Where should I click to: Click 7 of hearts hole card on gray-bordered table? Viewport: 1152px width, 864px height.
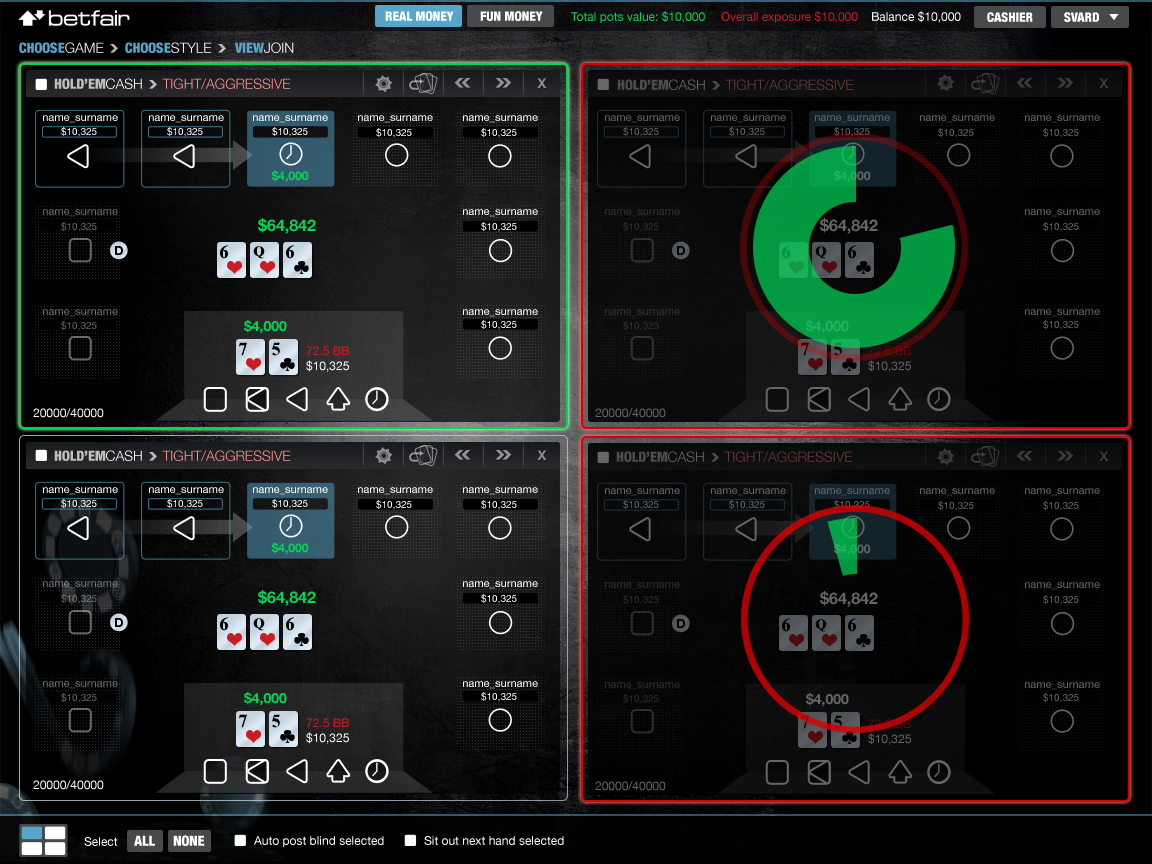coord(251,729)
